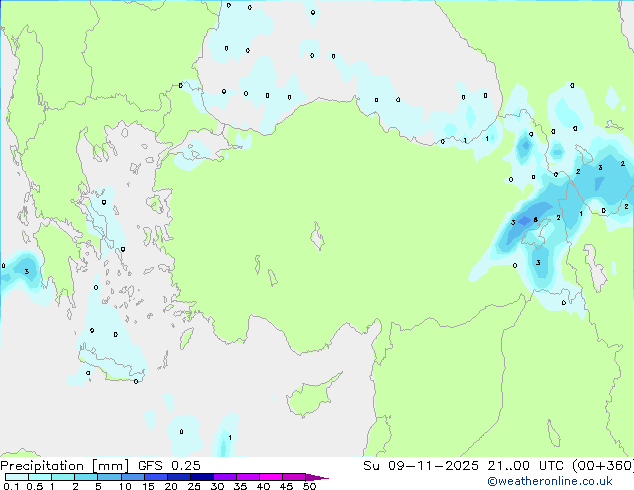The height and width of the screenshot is (490, 634).
Task: Click the above-50 arrow tip of legend
Action: pos(317,477)
